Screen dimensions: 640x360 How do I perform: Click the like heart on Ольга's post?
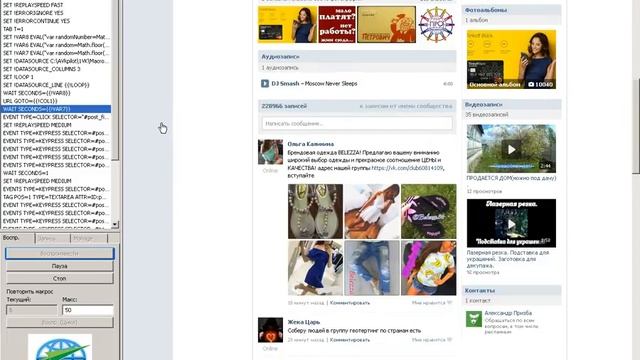449,303
